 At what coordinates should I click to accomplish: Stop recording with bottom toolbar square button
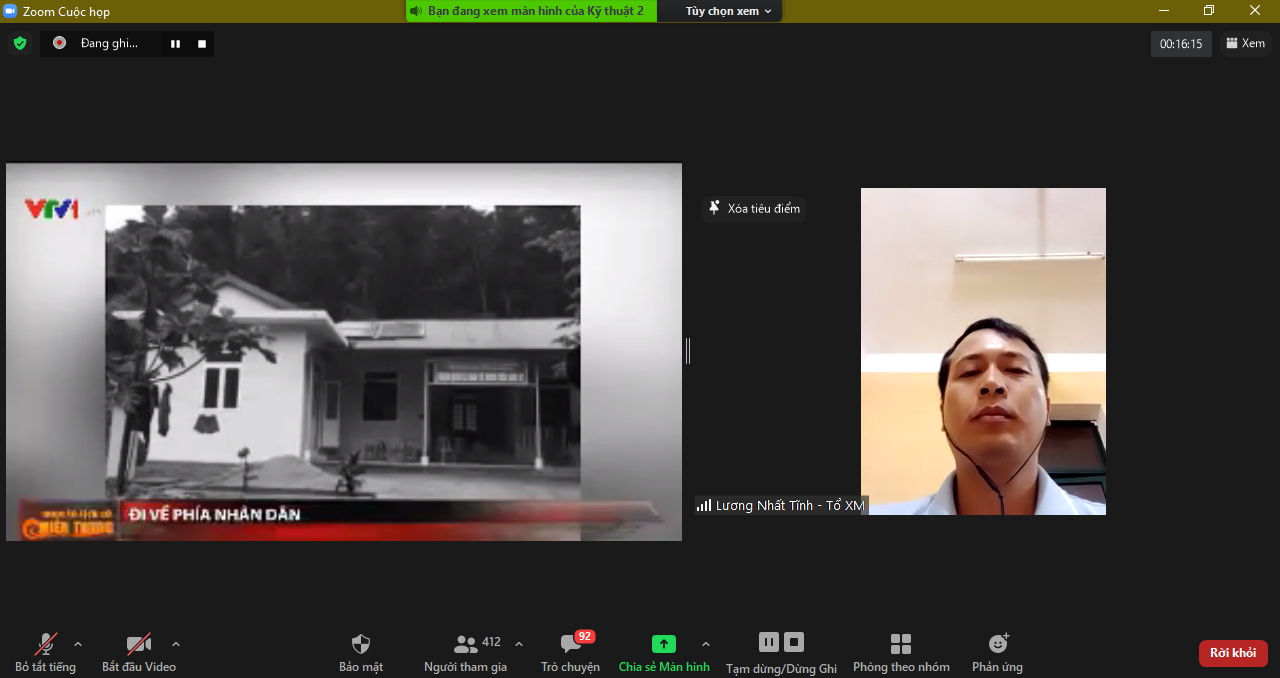click(x=794, y=642)
